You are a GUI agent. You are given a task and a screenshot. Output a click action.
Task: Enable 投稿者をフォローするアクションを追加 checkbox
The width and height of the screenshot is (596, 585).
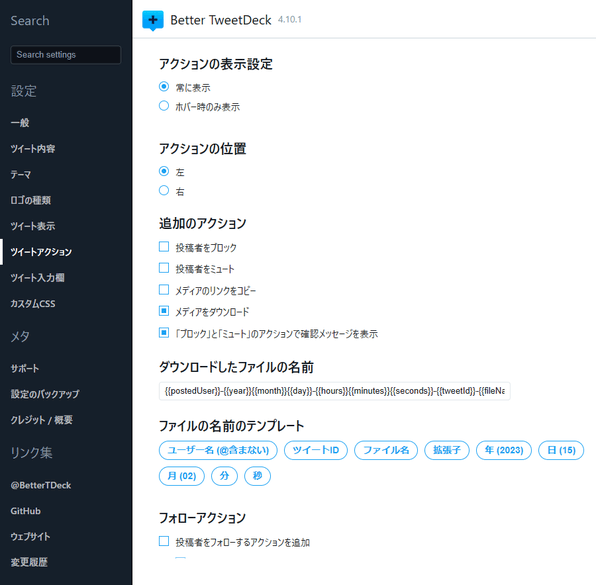tap(164, 541)
